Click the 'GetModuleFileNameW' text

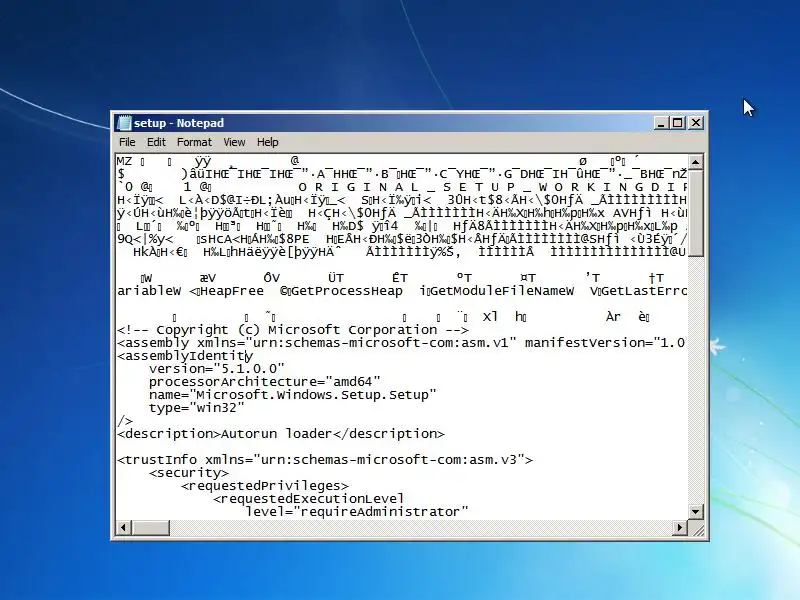(502, 291)
